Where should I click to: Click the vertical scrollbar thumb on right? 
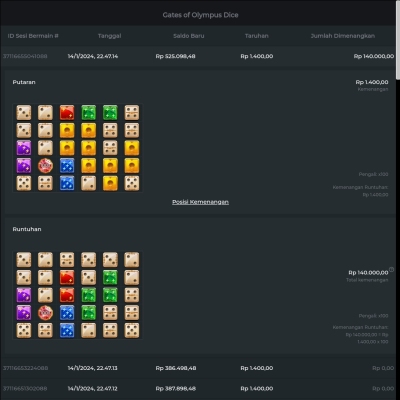[x=398, y=40]
